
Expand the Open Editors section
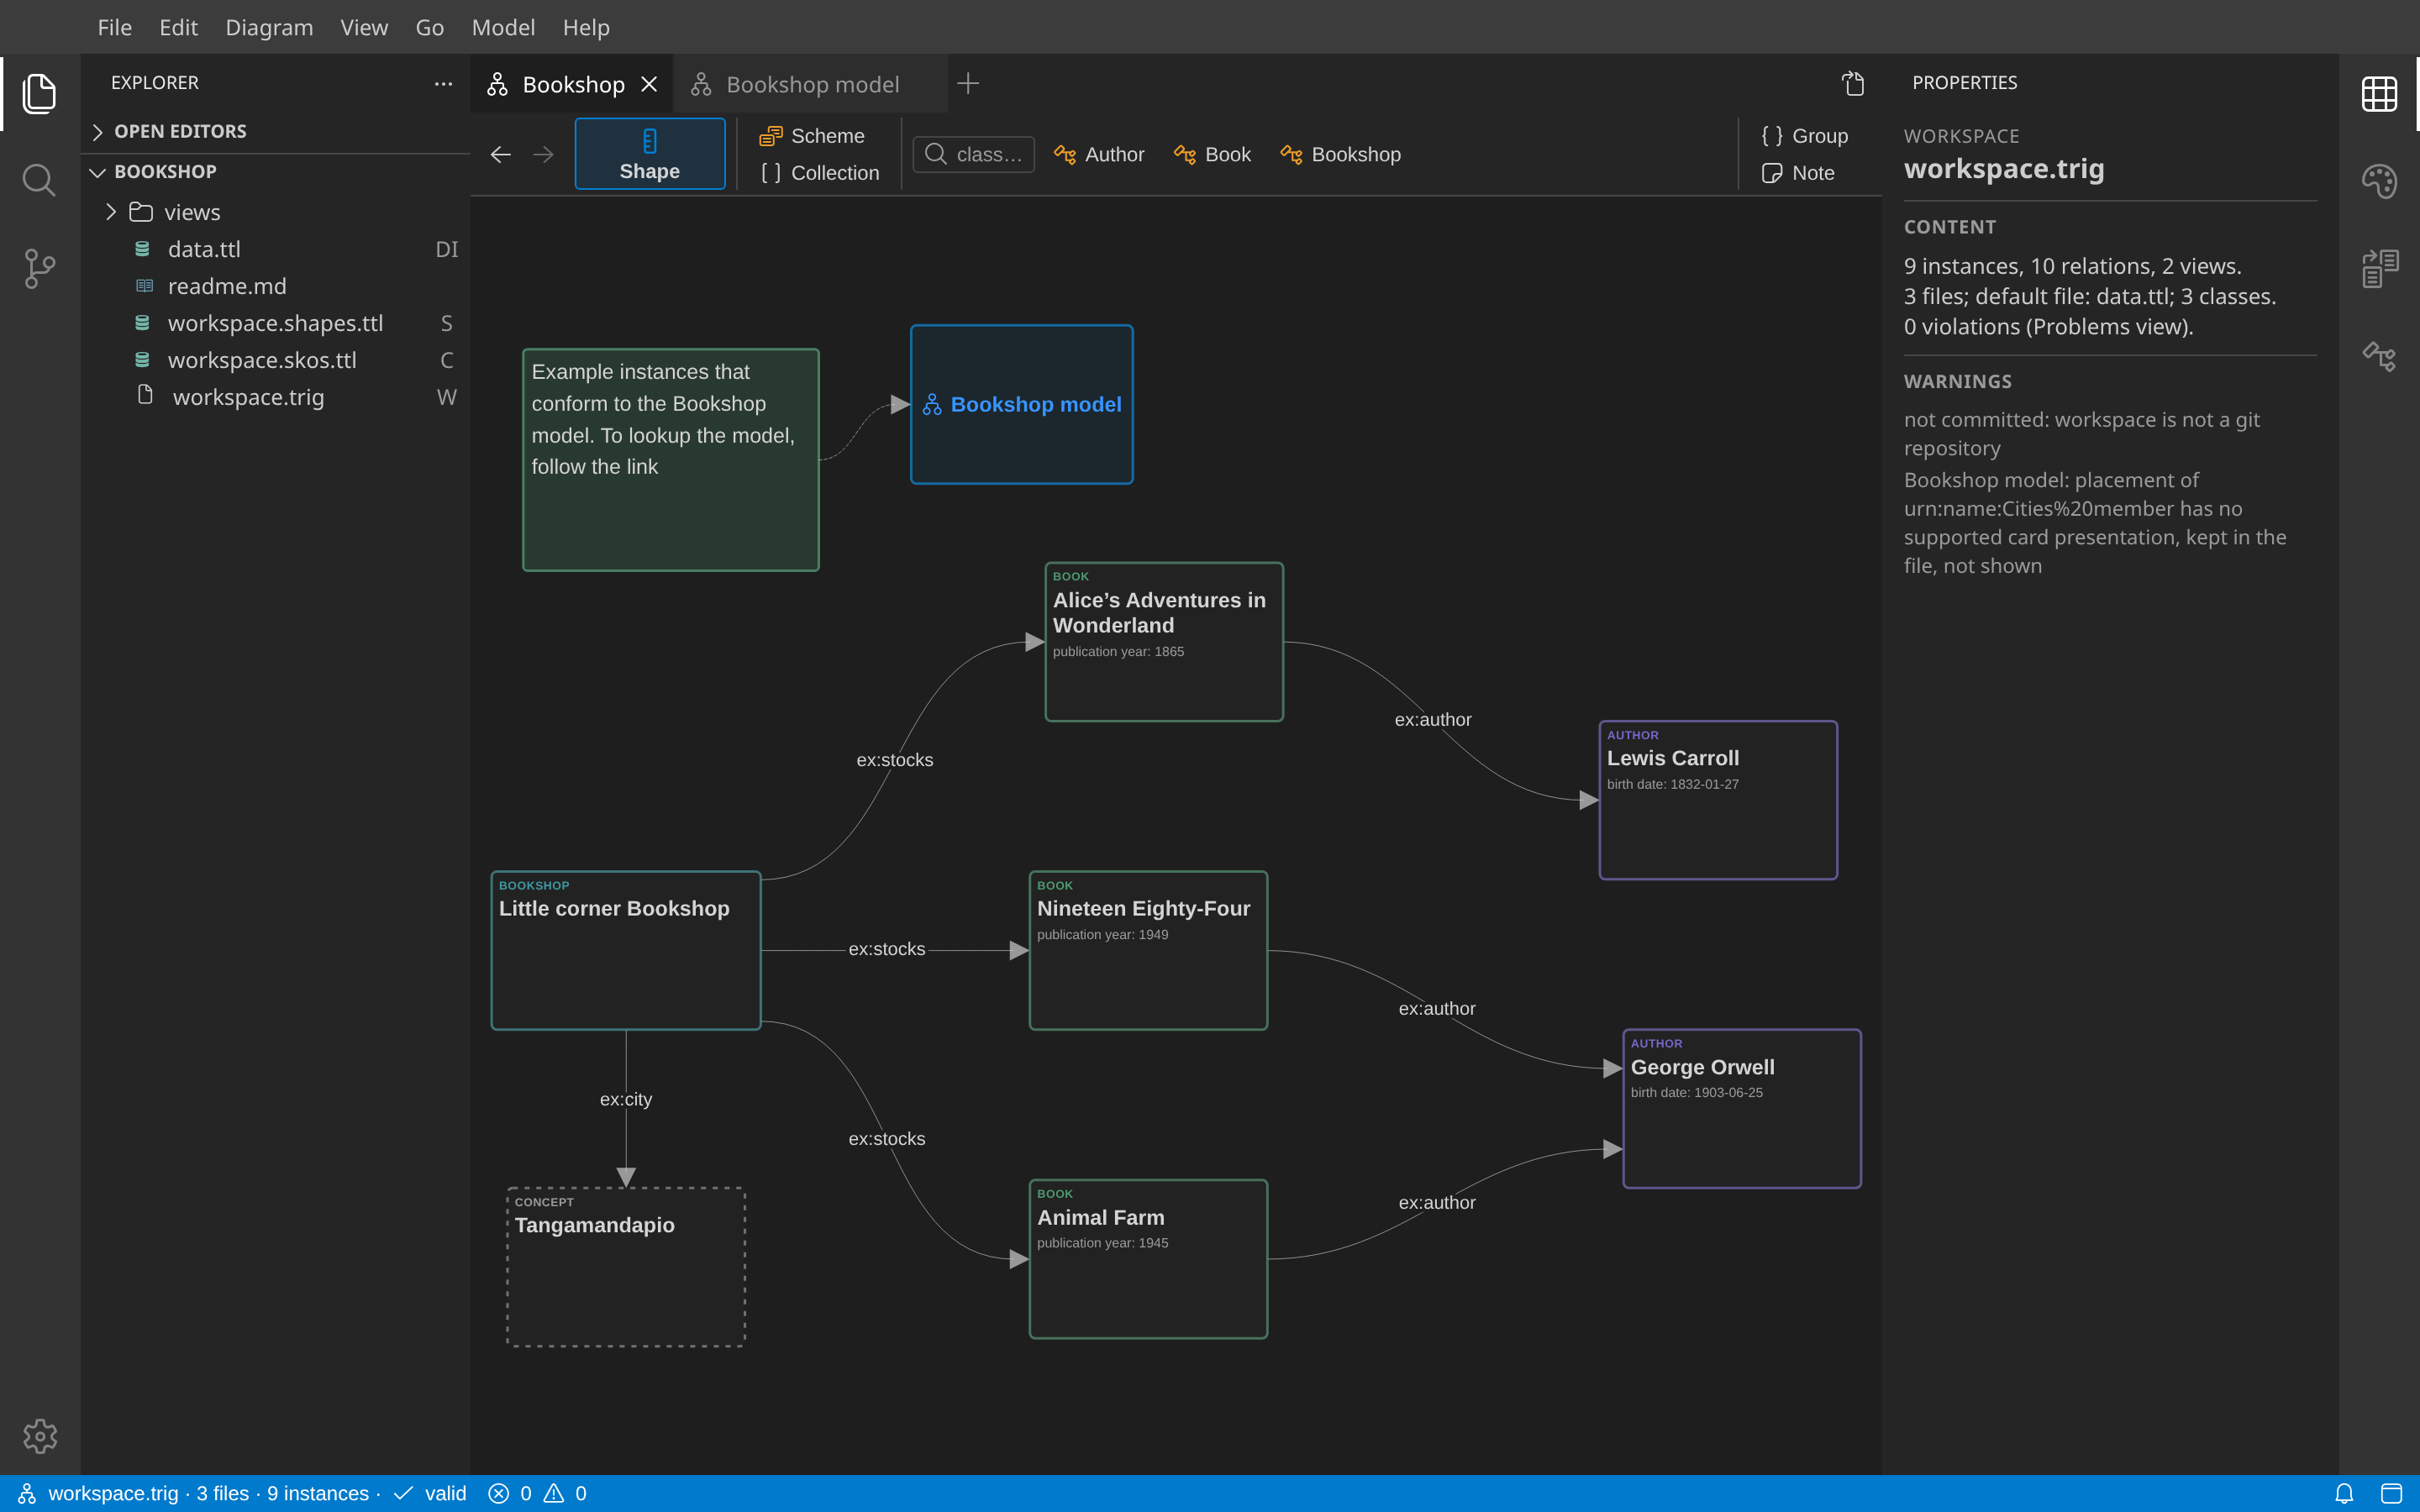point(276,132)
